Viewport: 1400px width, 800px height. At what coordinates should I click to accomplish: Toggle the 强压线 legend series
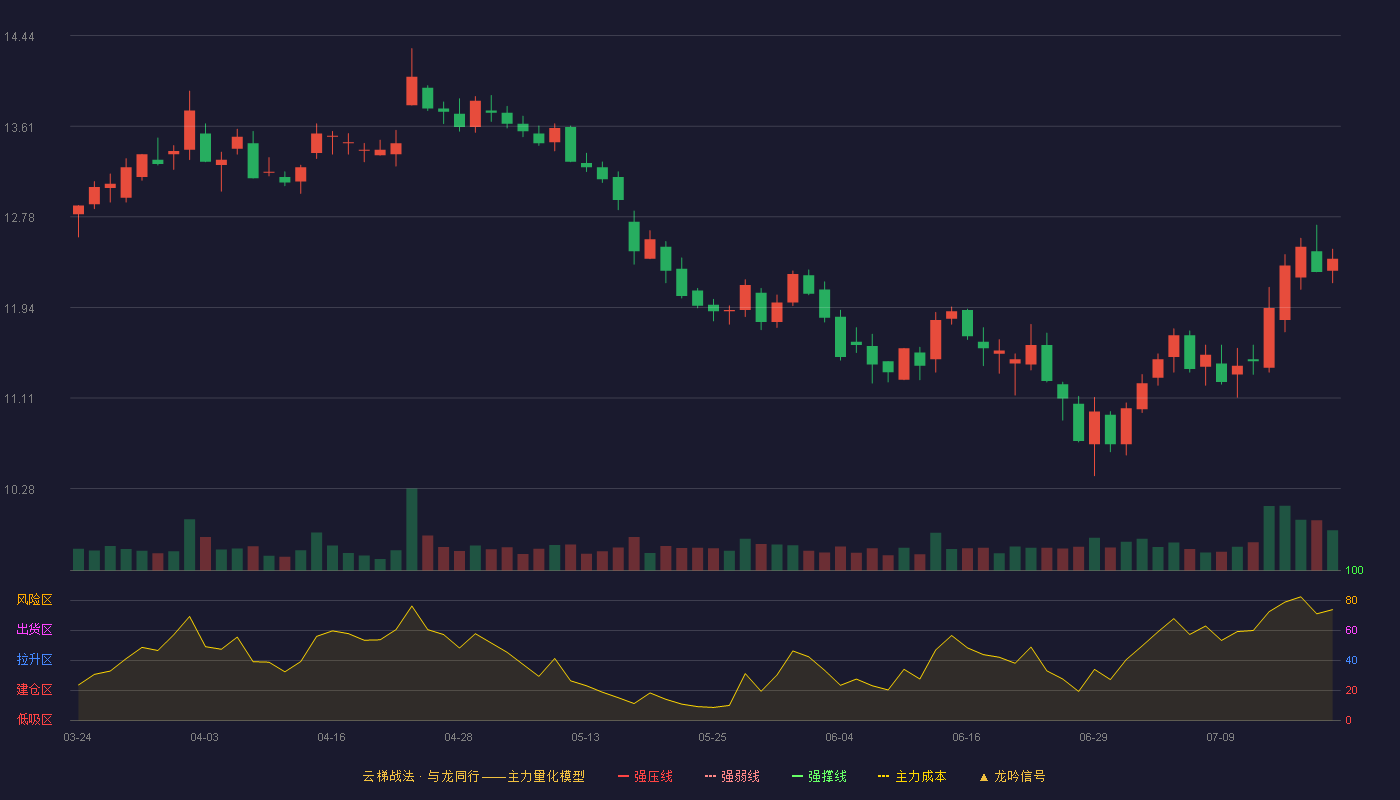[x=645, y=776]
